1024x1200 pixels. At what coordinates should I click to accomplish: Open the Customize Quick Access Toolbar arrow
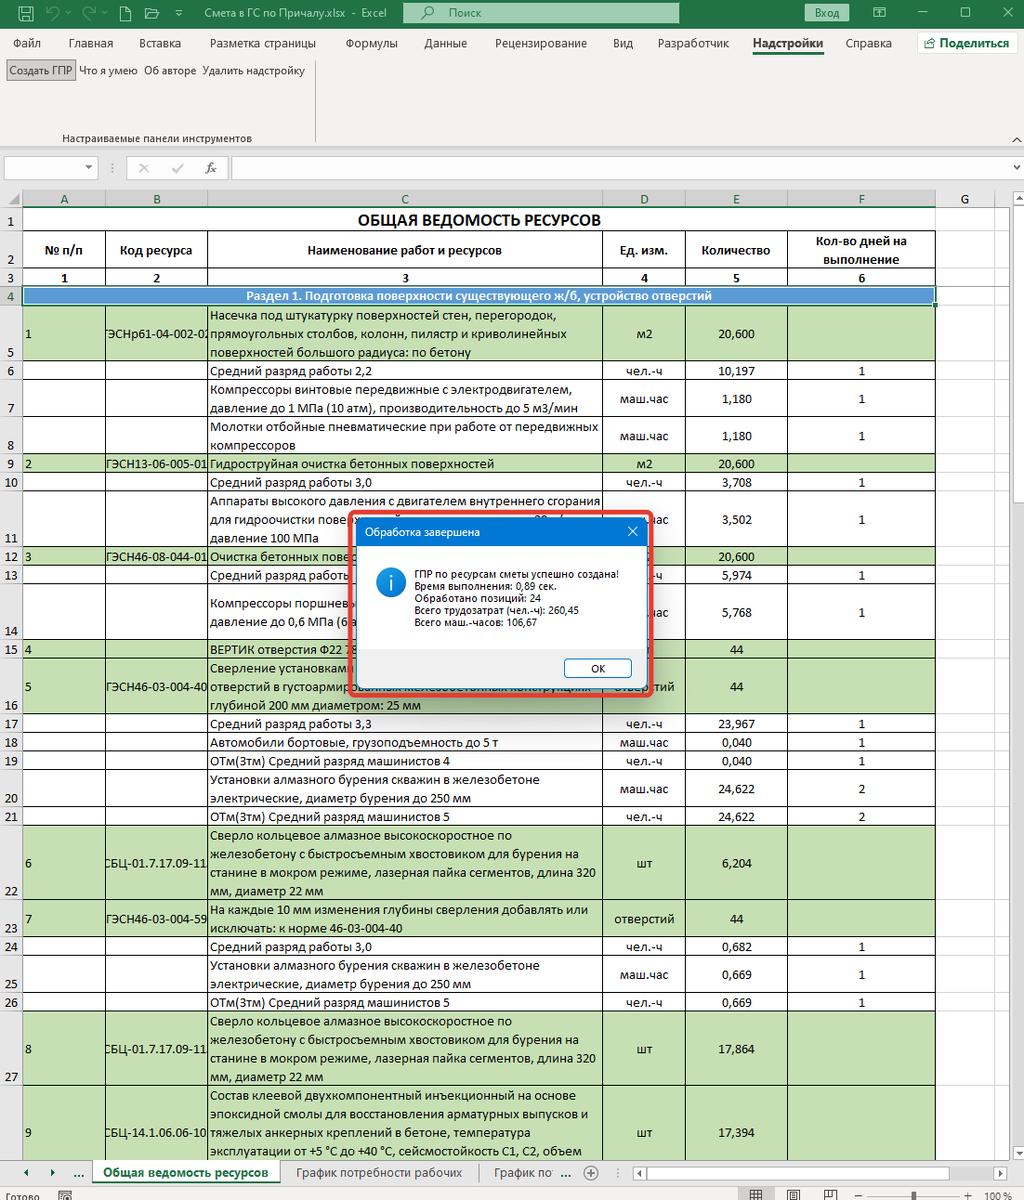[179, 15]
